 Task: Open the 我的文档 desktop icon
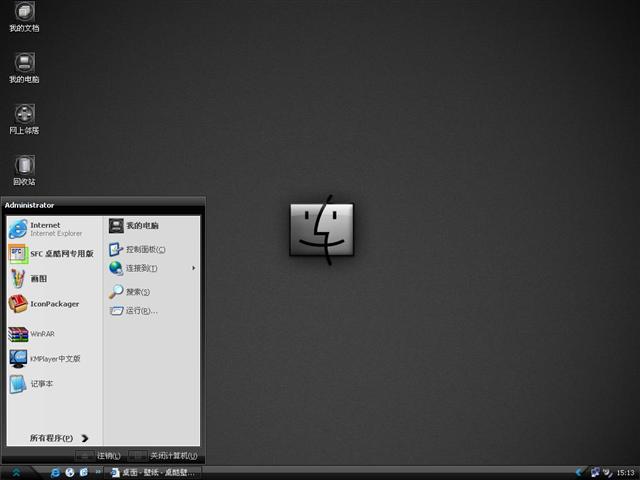pyautogui.click(x=24, y=16)
